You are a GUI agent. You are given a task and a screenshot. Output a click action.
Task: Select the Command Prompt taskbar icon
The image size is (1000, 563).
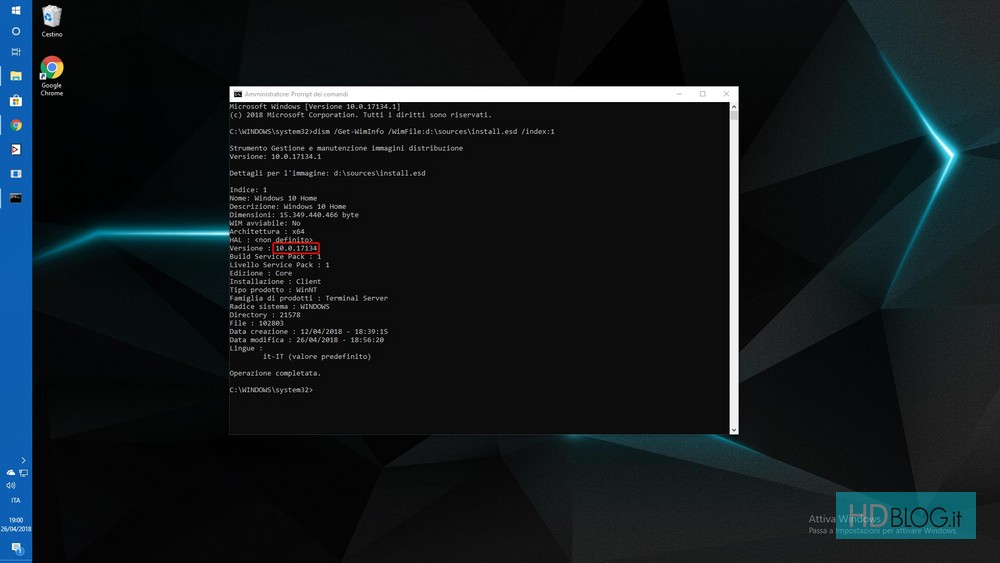coord(15,198)
